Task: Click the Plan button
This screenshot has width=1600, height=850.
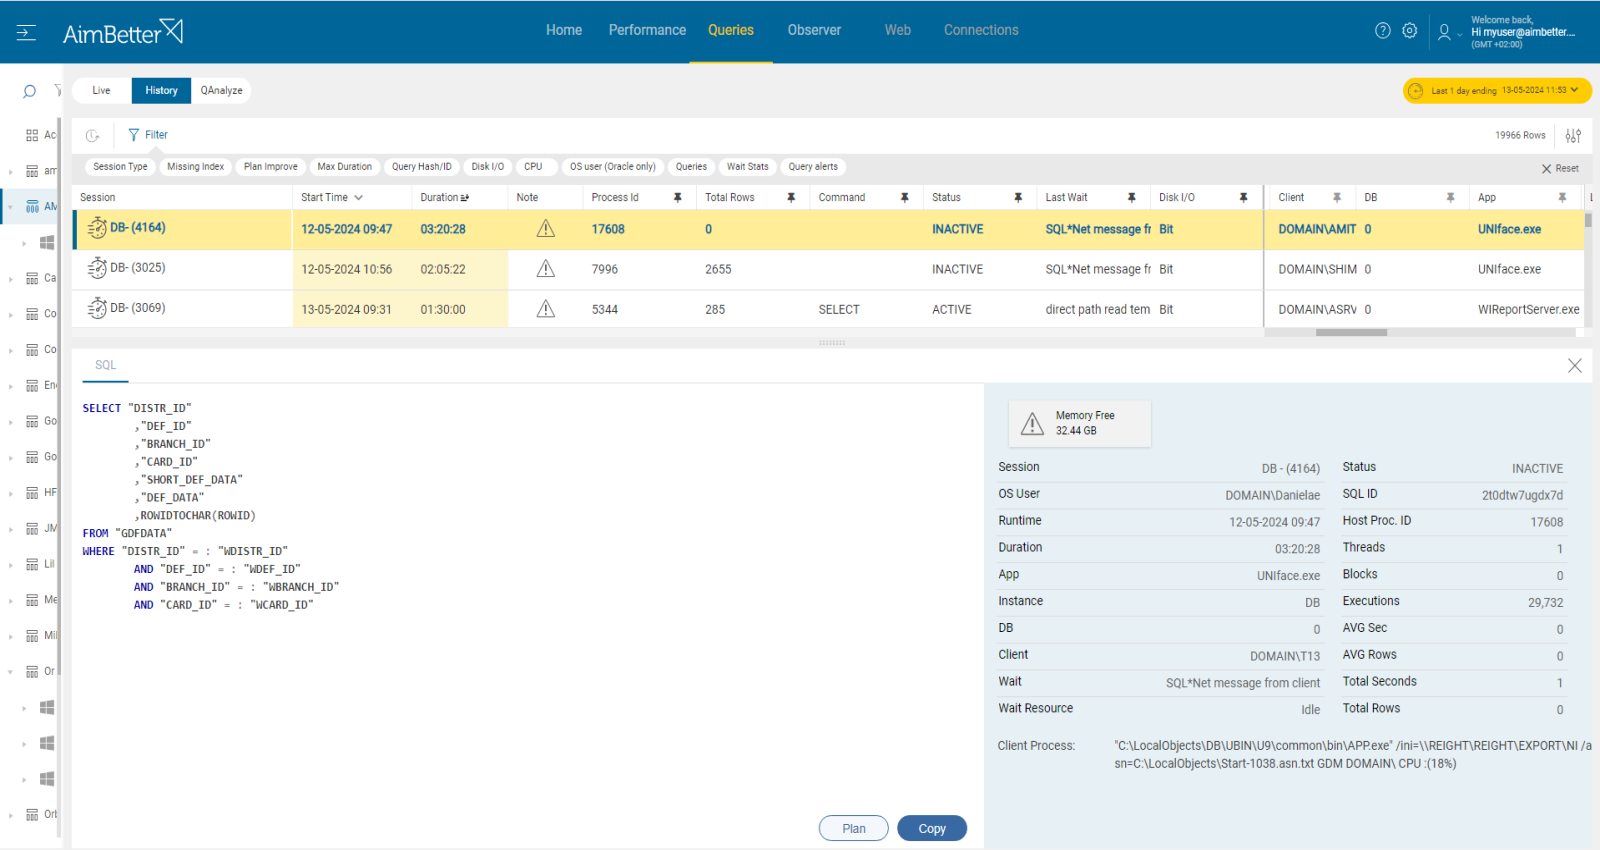Action: 854,828
